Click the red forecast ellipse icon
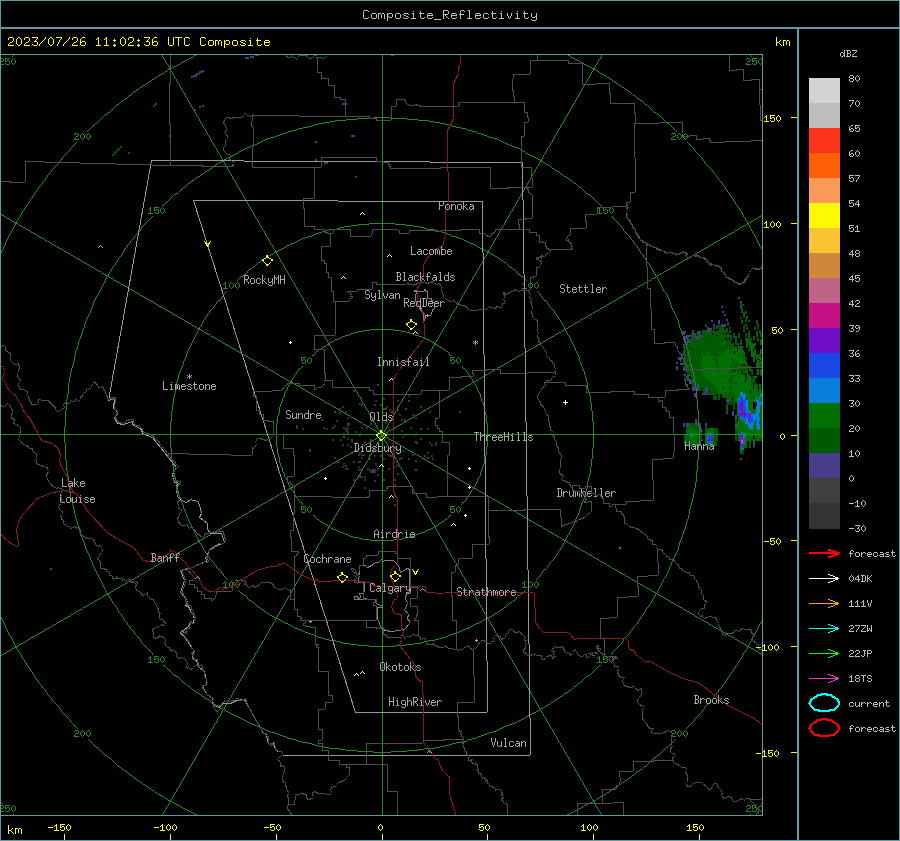Viewport: 900px width, 841px height. (x=824, y=728)
